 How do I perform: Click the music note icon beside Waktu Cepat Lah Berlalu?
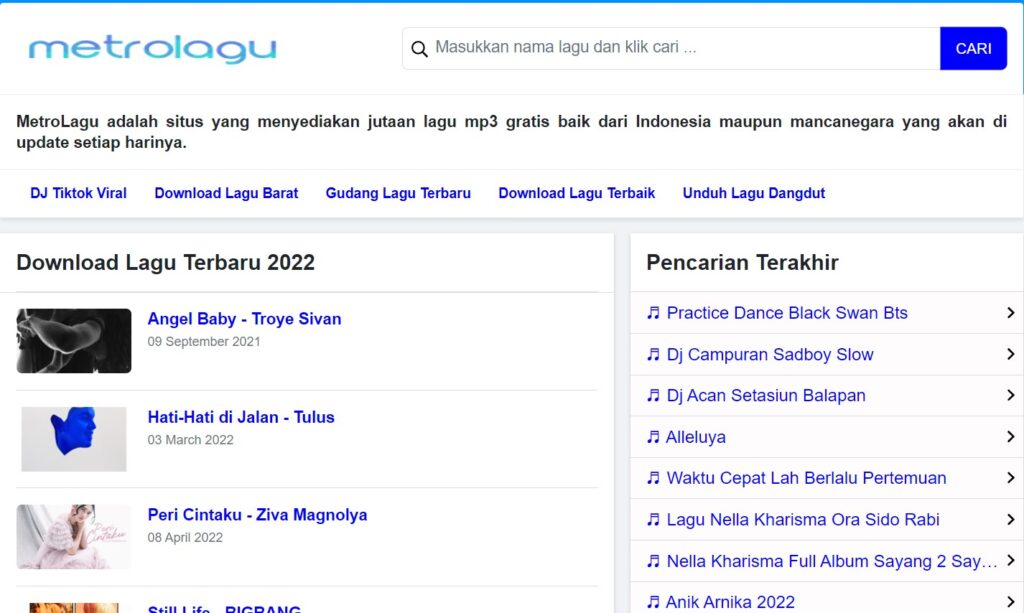point(653,478)
